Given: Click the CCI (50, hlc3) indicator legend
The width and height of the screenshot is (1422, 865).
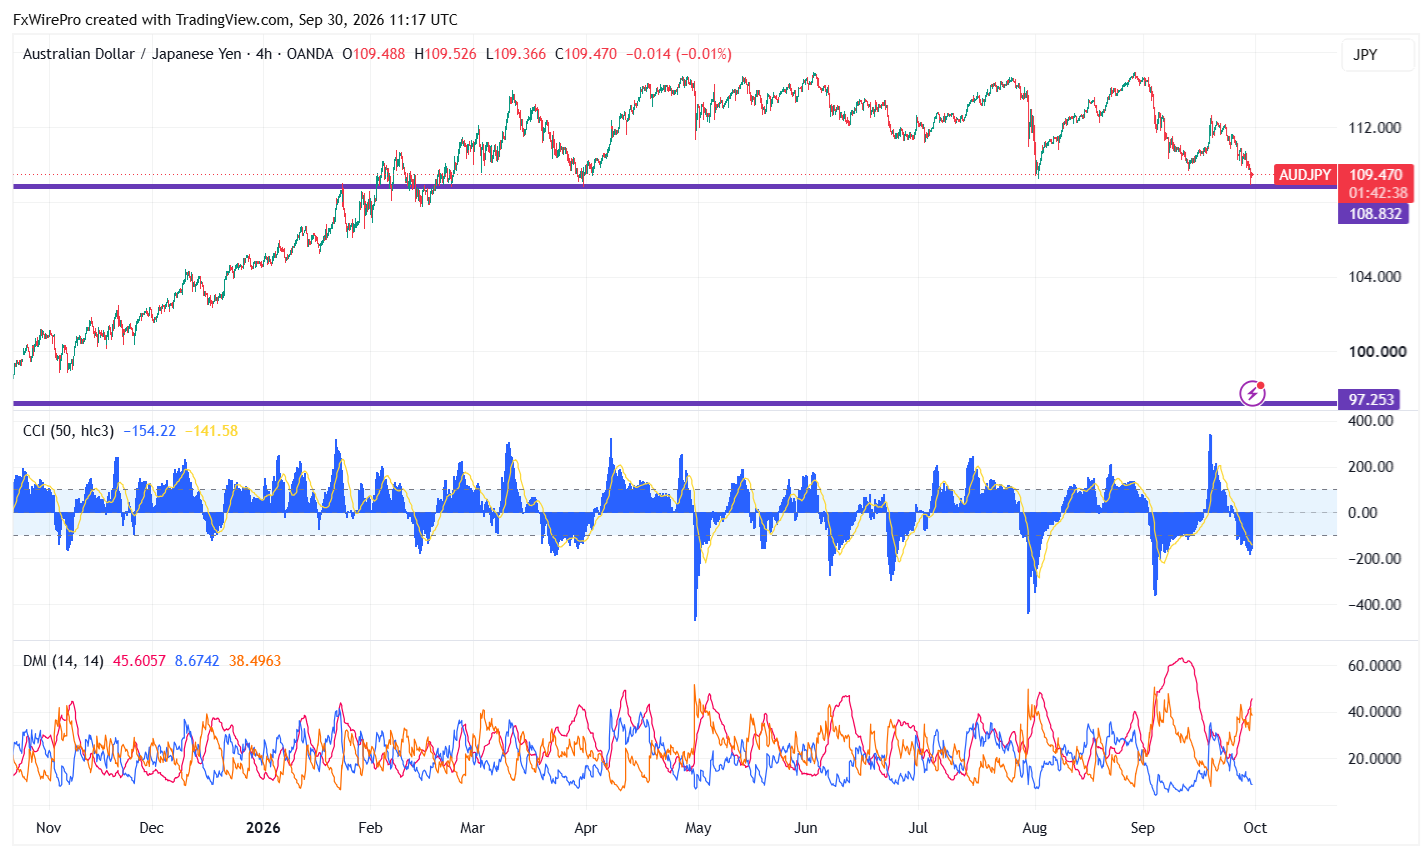Looking at the screenshot, I should 68,431.
